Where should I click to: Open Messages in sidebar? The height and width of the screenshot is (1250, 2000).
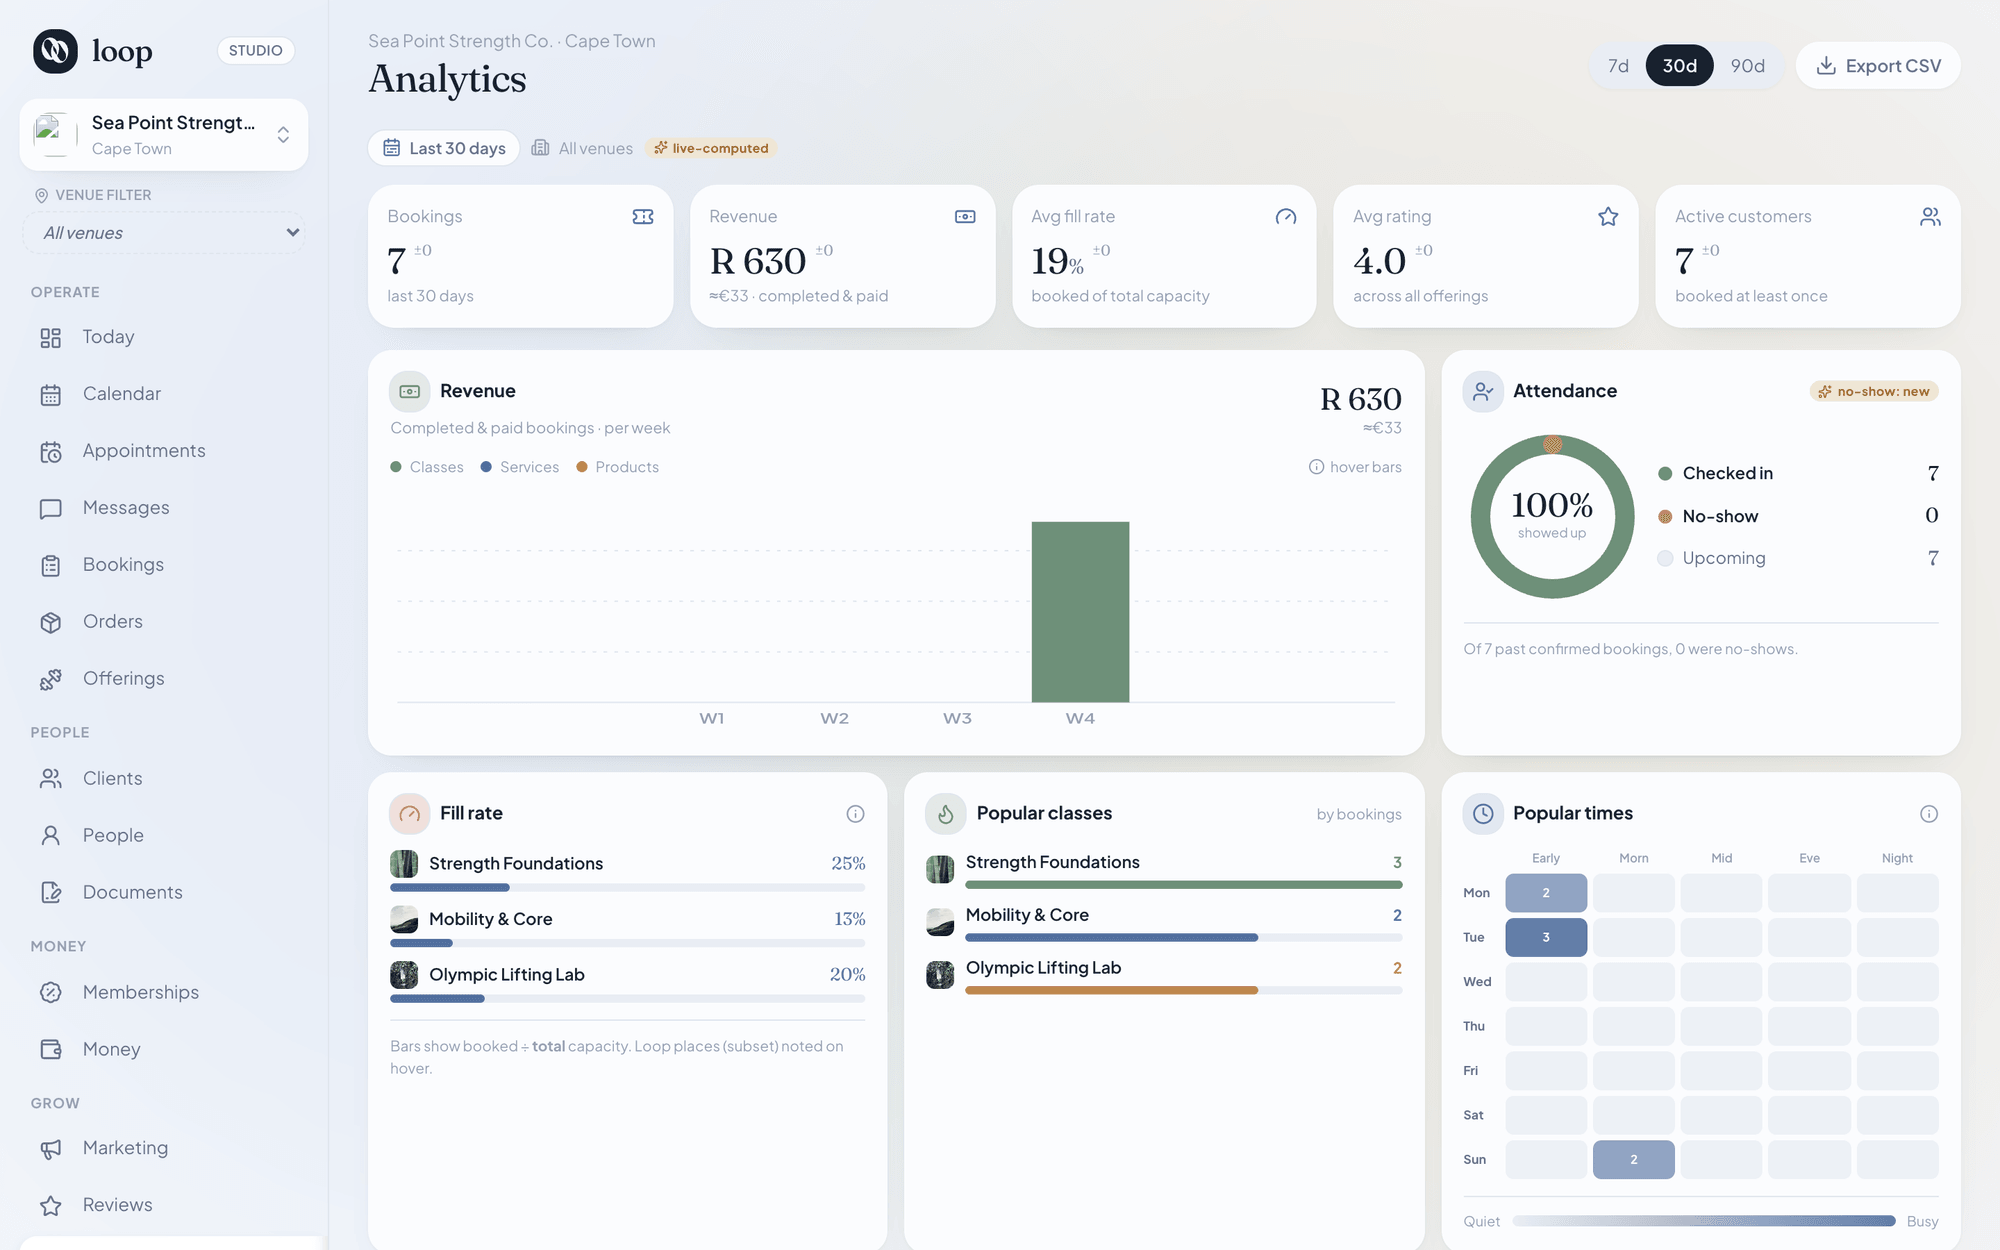coord(165,508)
